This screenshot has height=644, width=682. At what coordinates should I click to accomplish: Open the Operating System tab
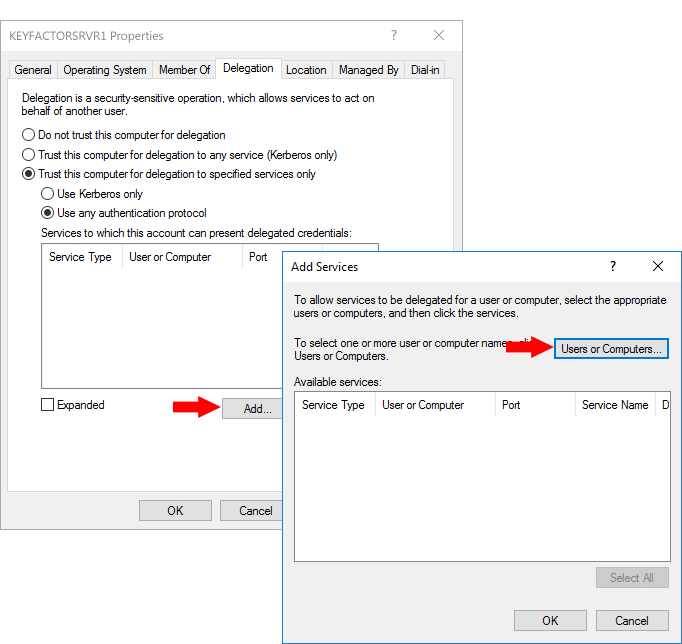[x=105, y=70]
